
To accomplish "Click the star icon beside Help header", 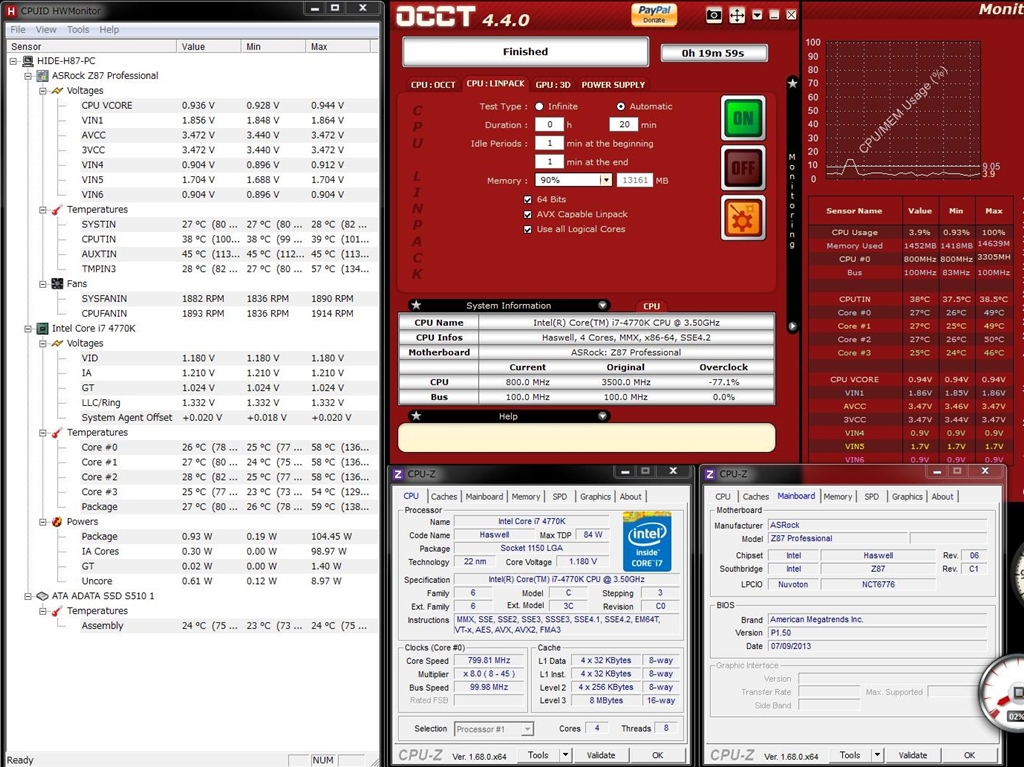I will pos(416,416).
